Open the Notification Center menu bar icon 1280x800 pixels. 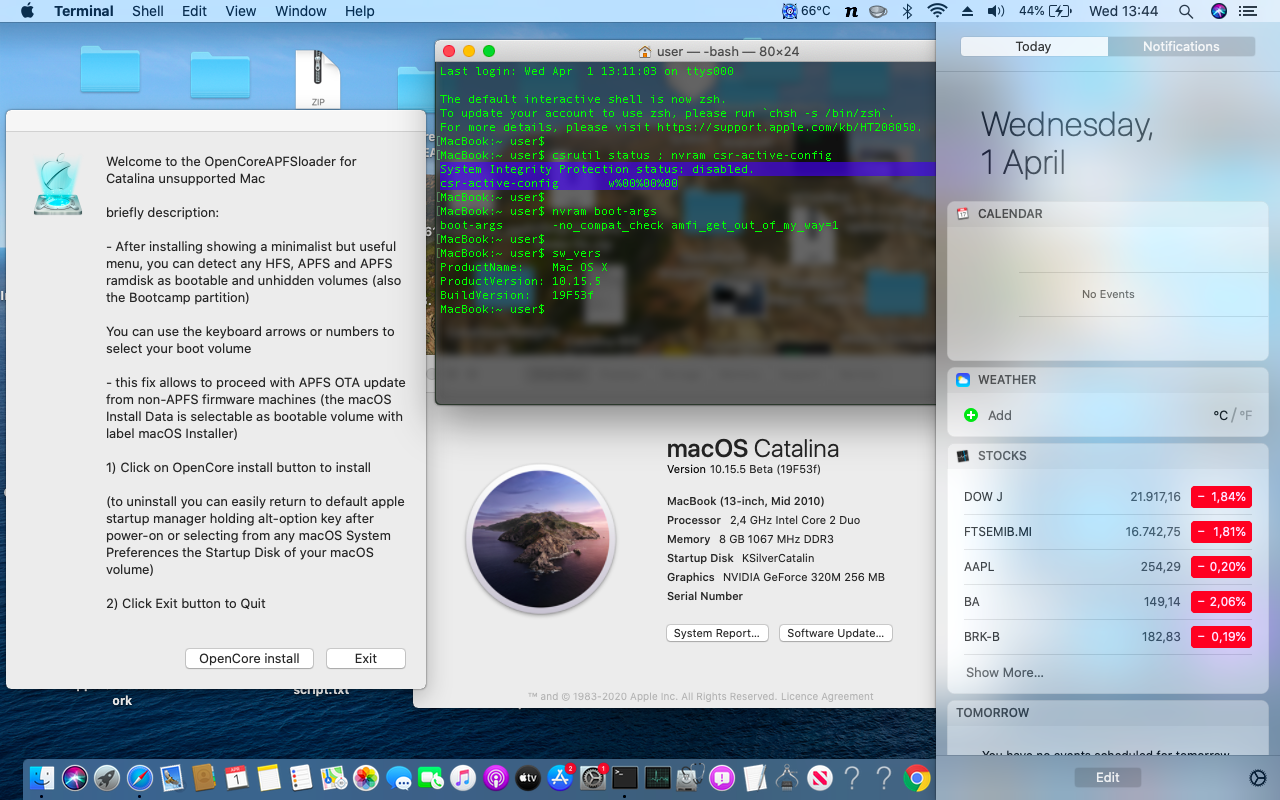[1250, 11]
